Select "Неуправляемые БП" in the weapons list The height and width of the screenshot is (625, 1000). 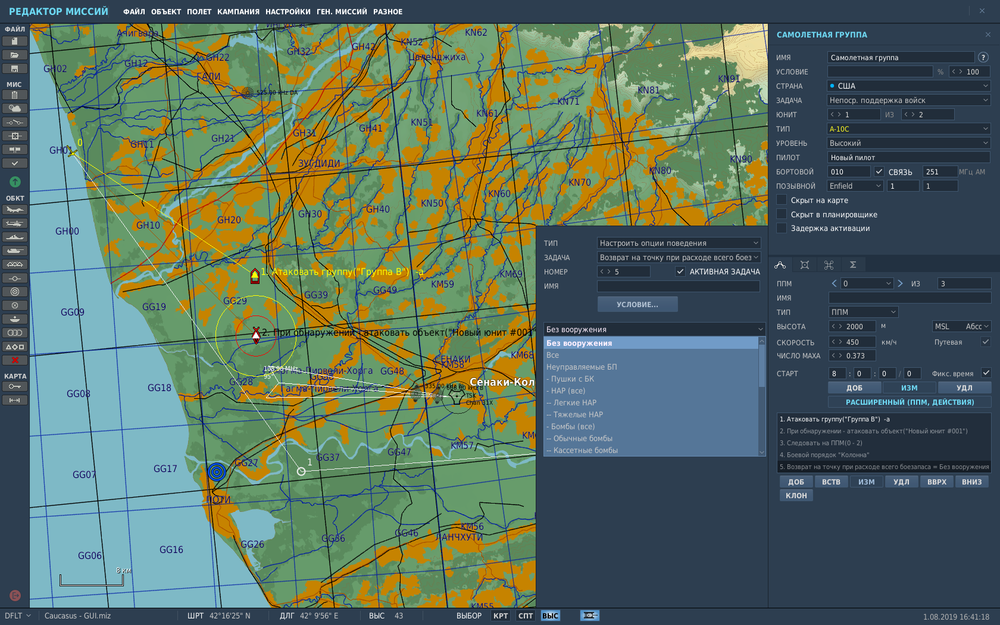point(582,367)
